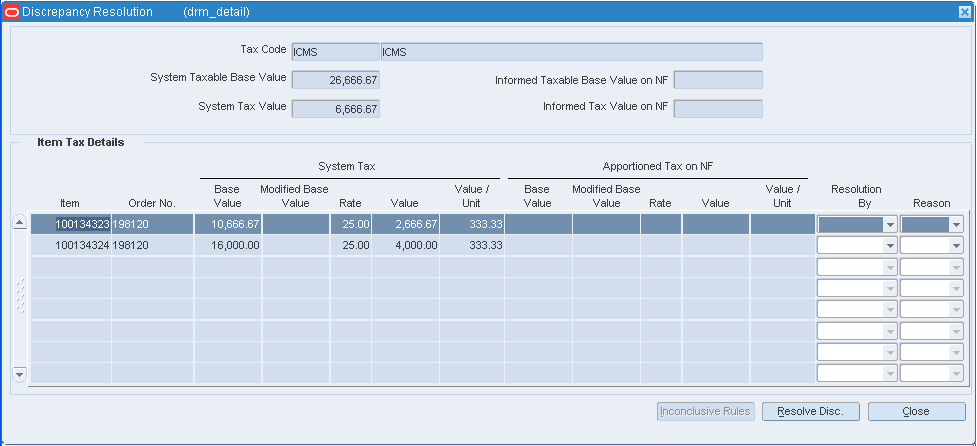Click base value 10,666.67
Viewport: 977px width, 446px height.
tap(228, 224)
